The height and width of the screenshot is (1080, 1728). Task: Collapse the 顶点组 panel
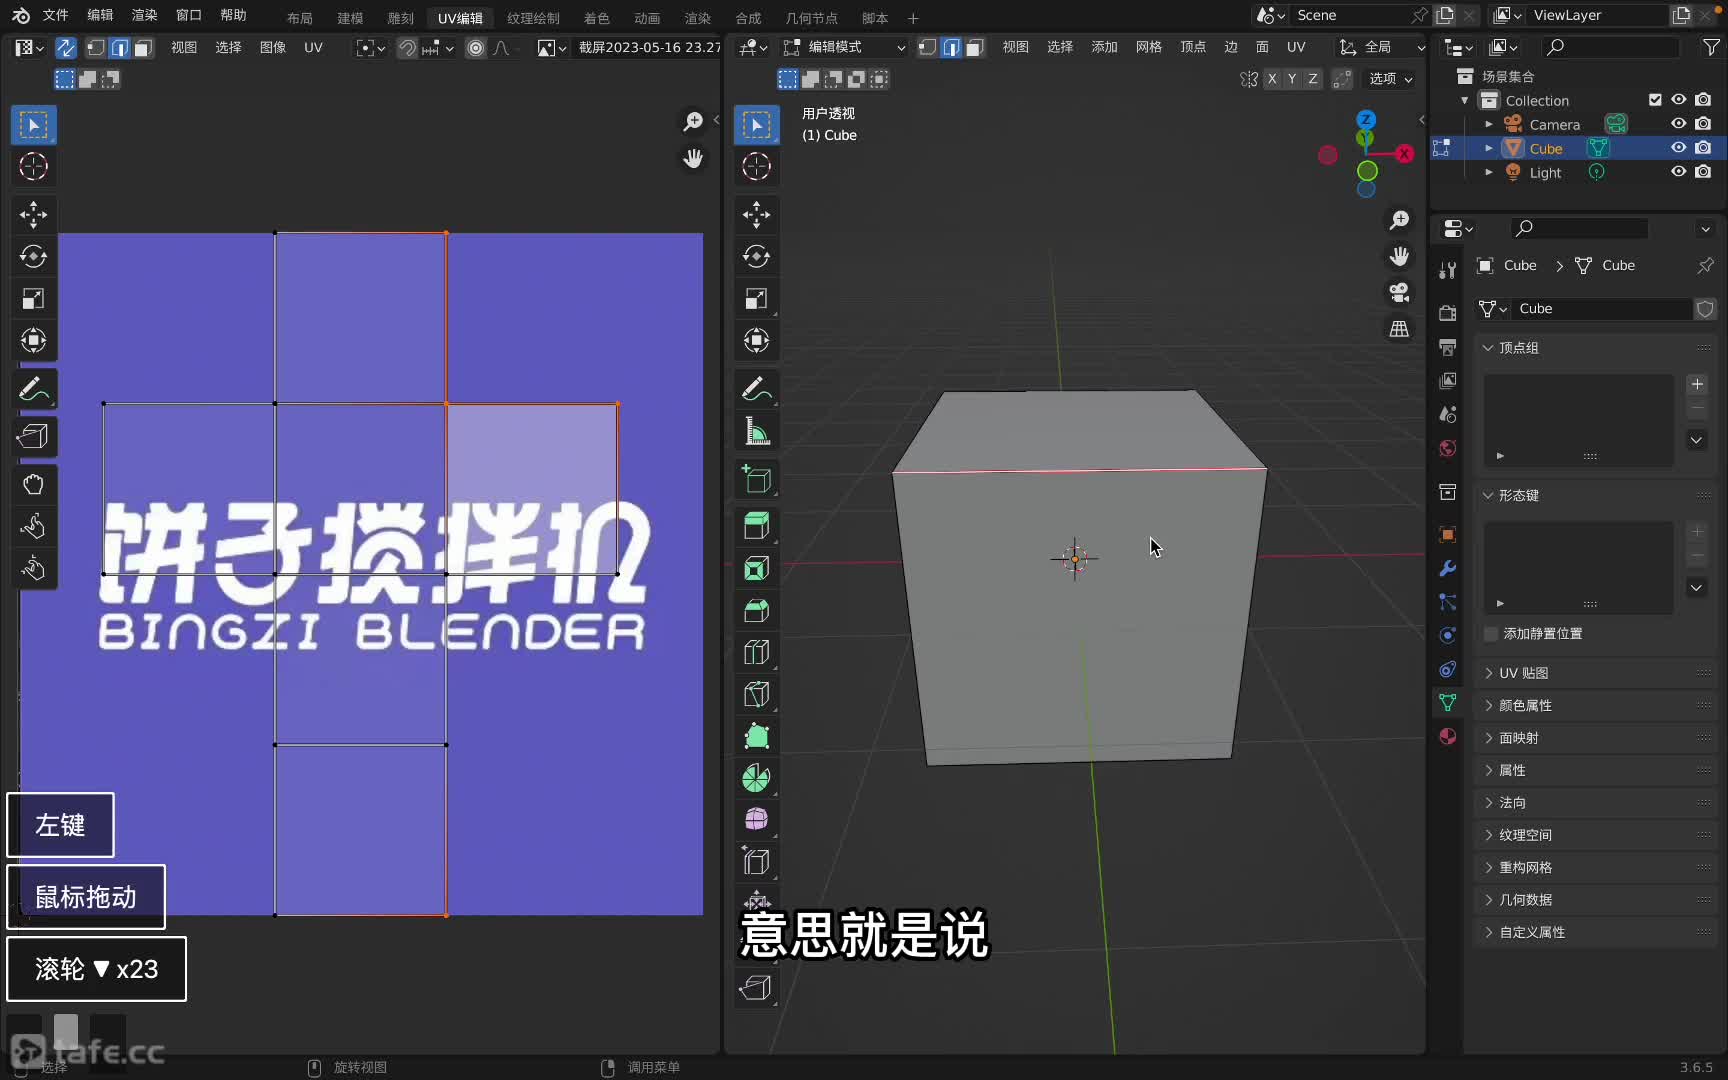(1518, 348)
